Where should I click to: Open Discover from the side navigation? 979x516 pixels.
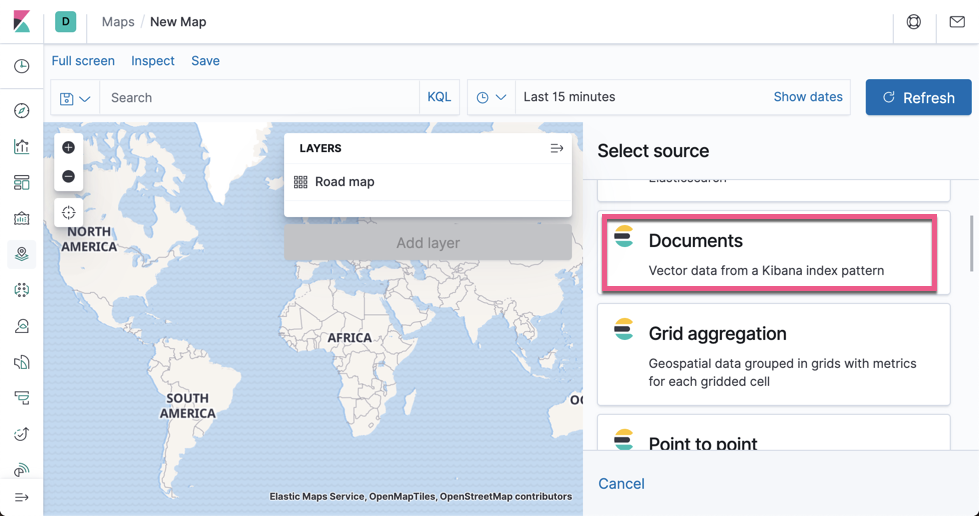click(x=22, y=111)
